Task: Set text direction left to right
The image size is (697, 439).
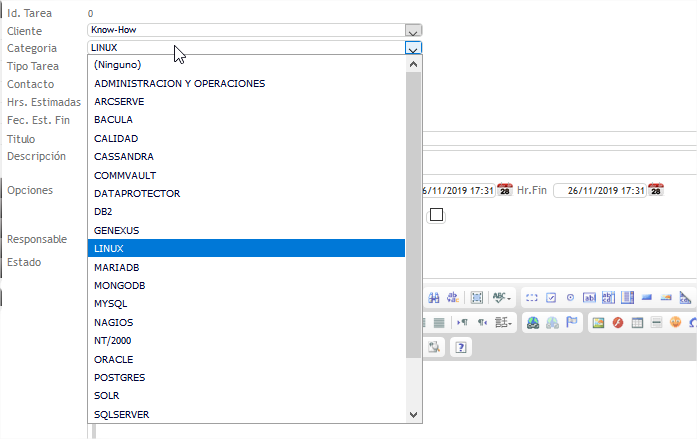Action: pos(462,323)
